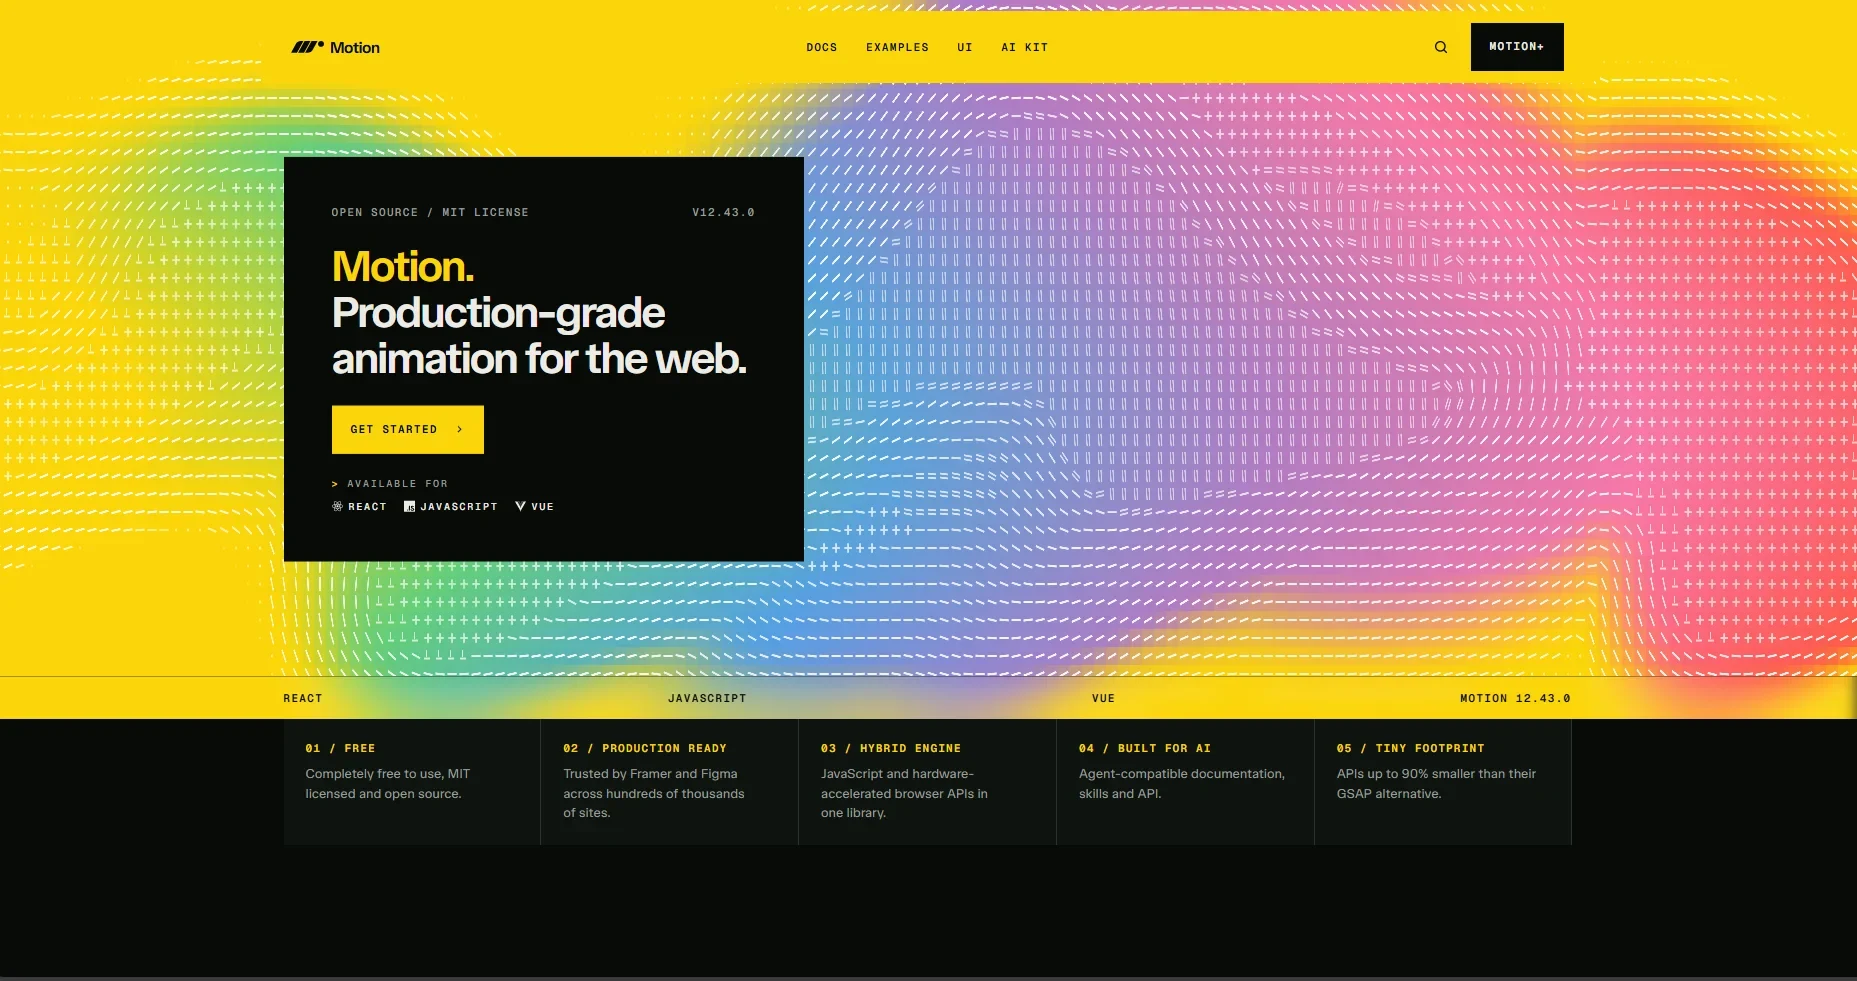Select JAVASCRIPT in the yellow strip

tap(707, 698)
